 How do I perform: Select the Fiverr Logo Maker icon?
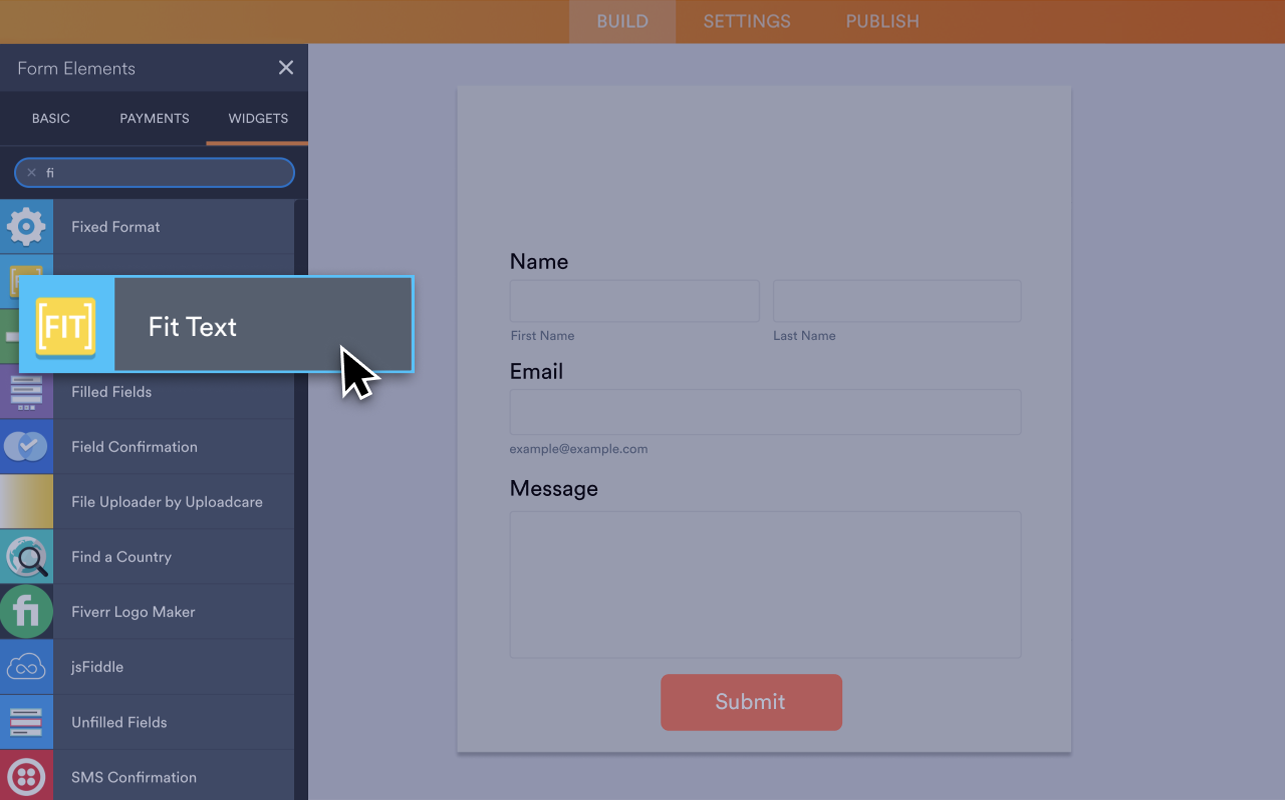pyautogui.click(x=26, y=611)
